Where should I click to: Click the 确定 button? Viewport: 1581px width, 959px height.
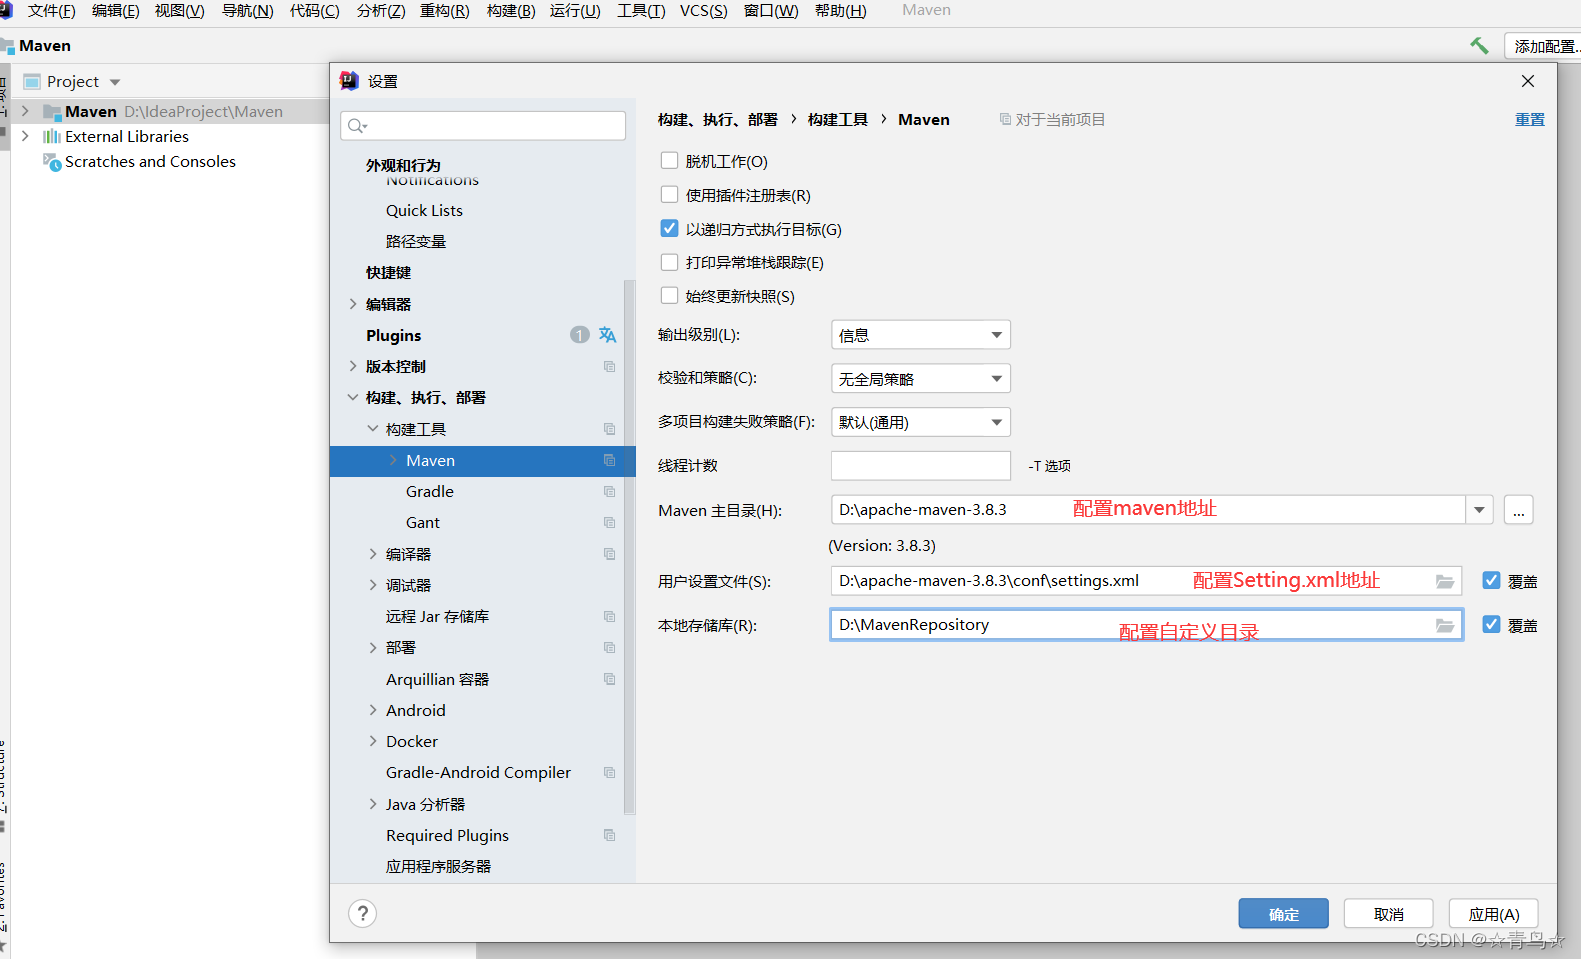point(1284,914)
